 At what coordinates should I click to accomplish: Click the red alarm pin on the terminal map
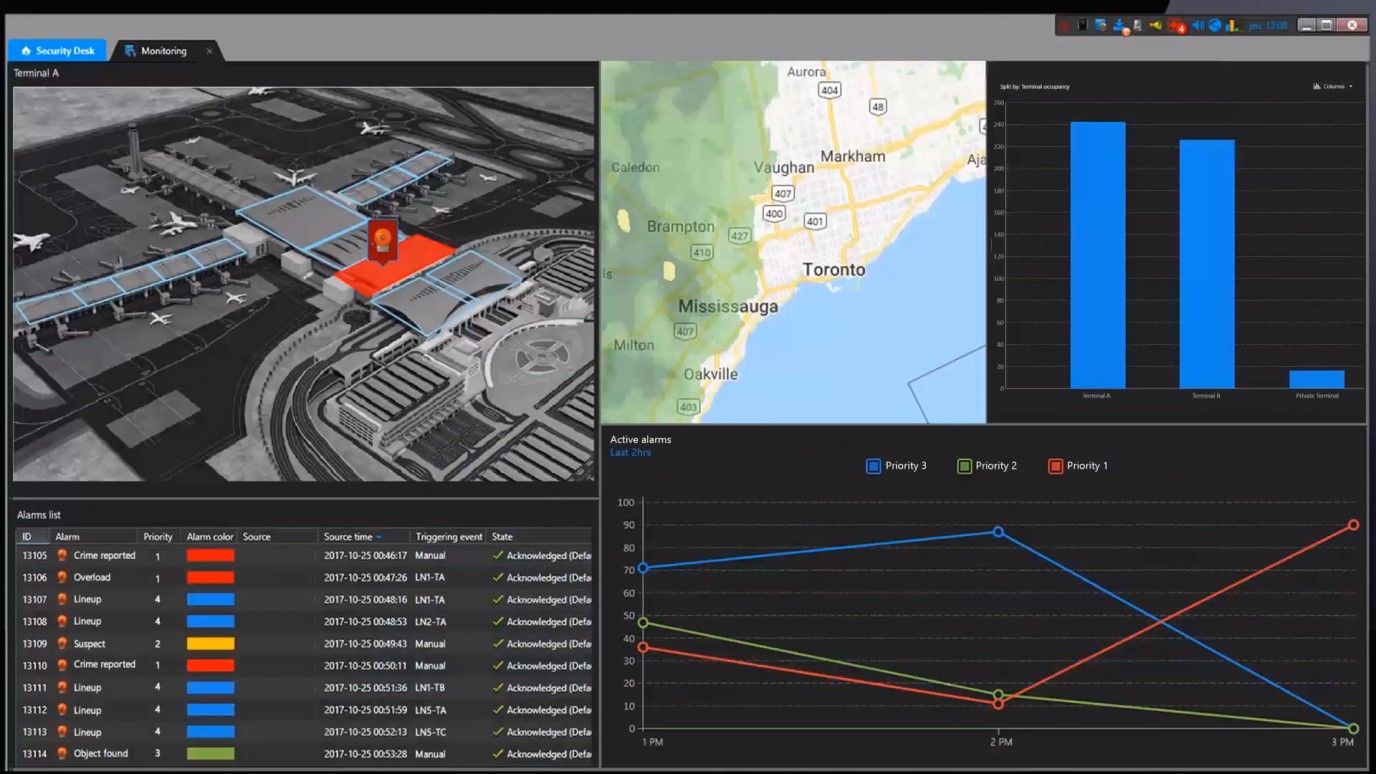382,240
